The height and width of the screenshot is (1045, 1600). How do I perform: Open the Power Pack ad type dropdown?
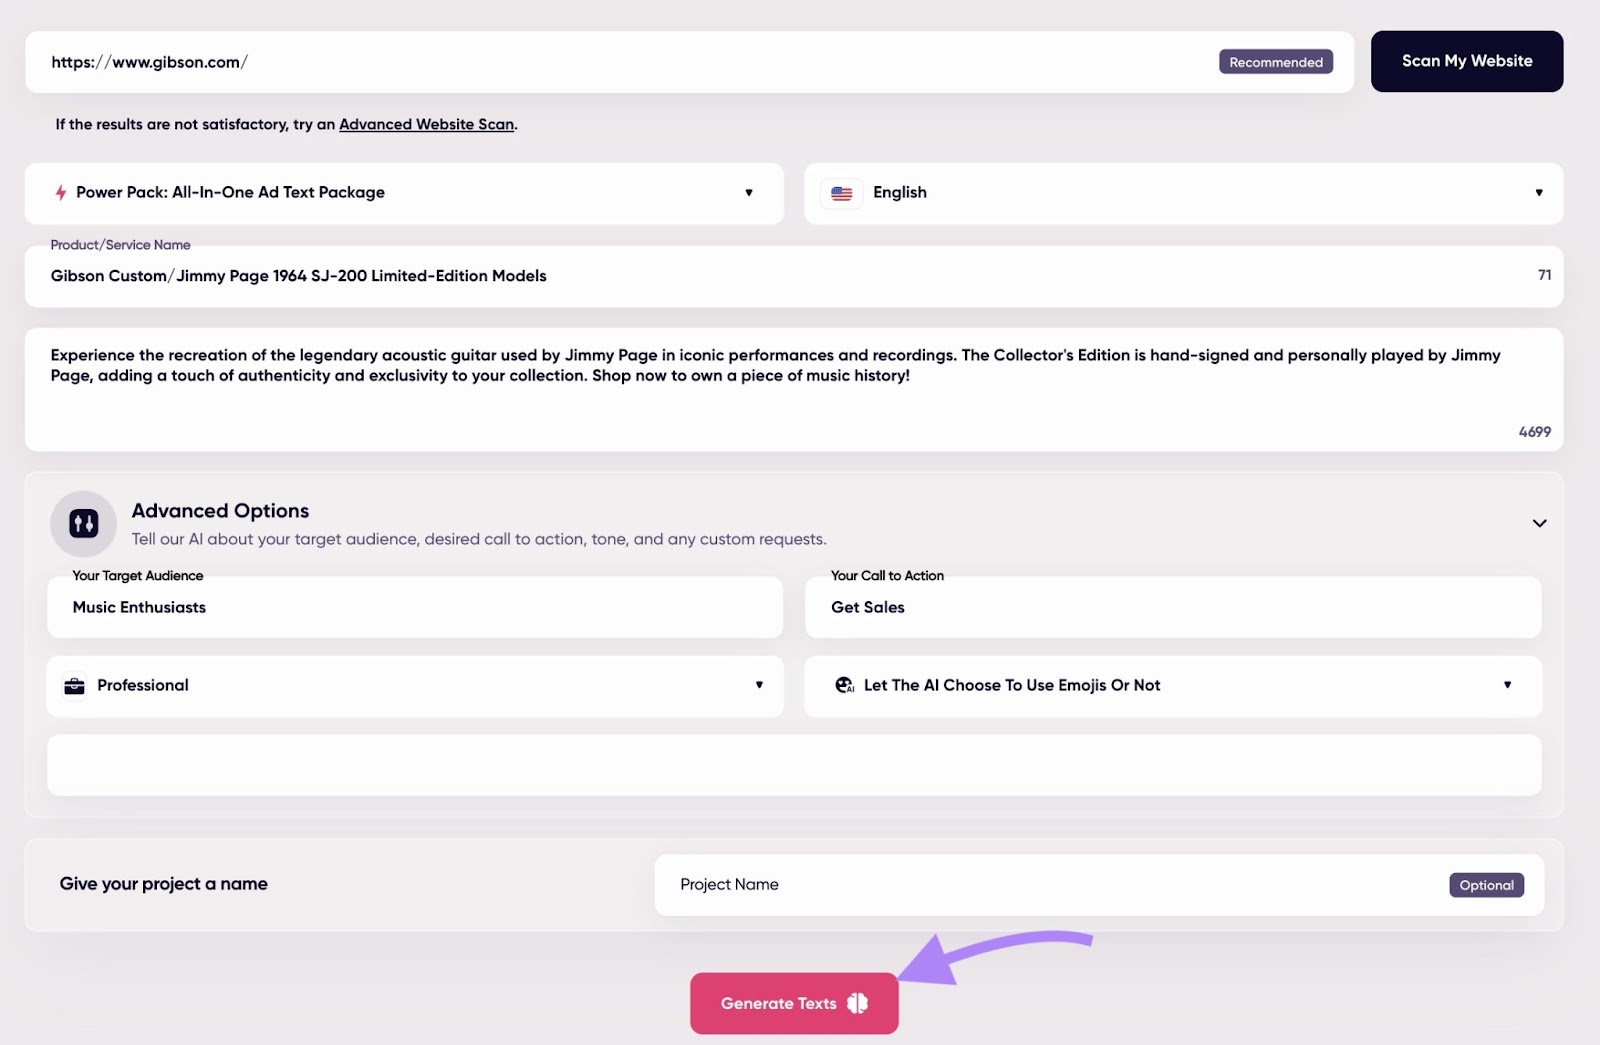pyautogui.click(x=748, y=193)
